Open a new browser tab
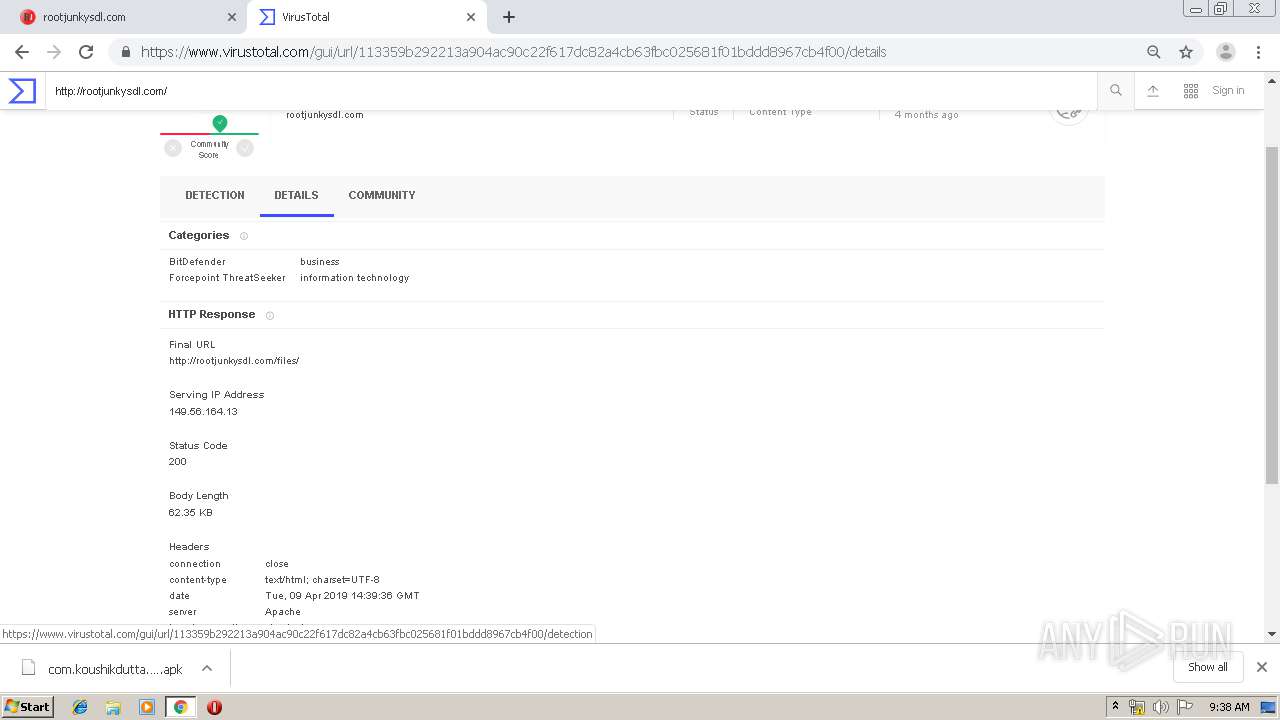Viewport: 1280px width, 720px height. pyautogui.click(x=509, y=17)
